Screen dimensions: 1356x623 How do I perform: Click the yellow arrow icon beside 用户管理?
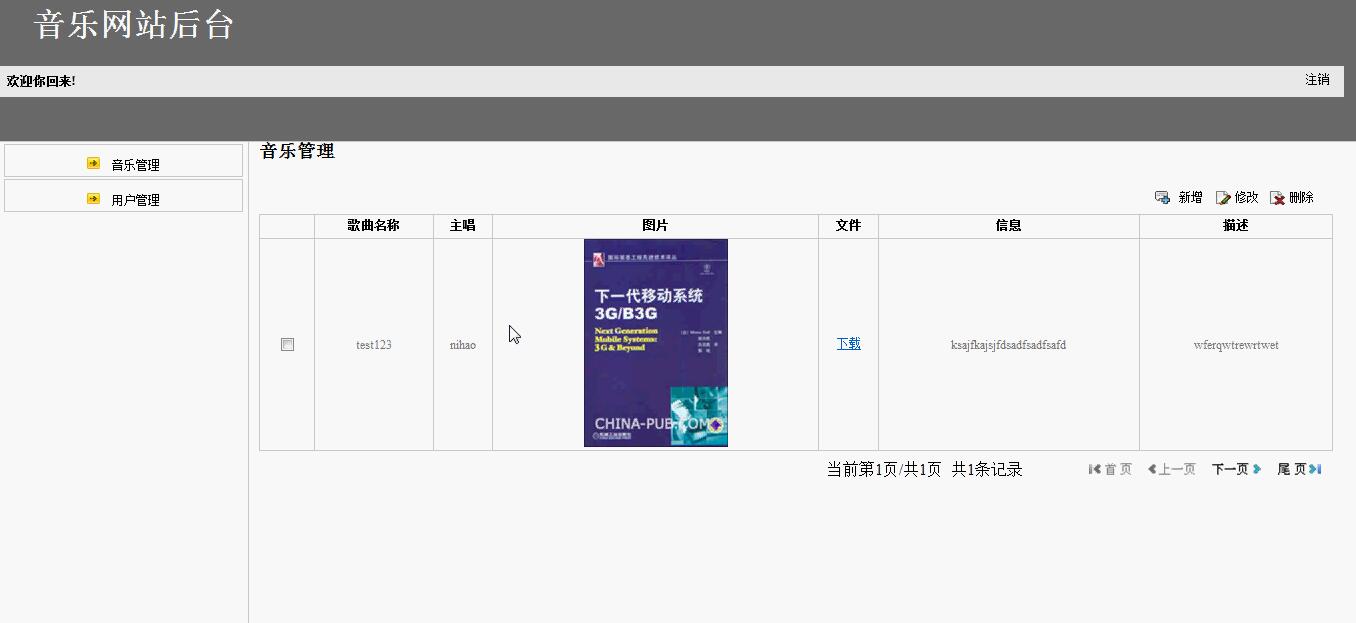coord(93,198)
